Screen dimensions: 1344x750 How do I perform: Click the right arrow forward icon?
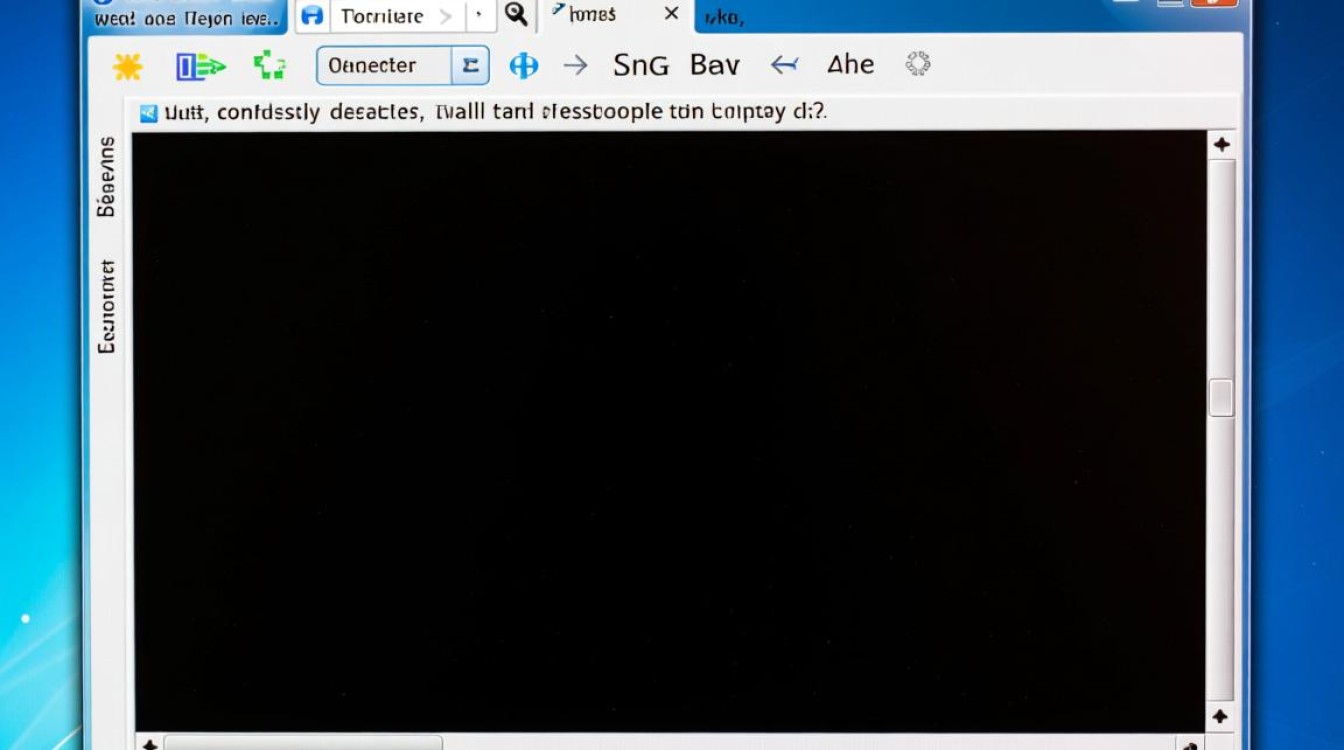[x=575, y=66]
